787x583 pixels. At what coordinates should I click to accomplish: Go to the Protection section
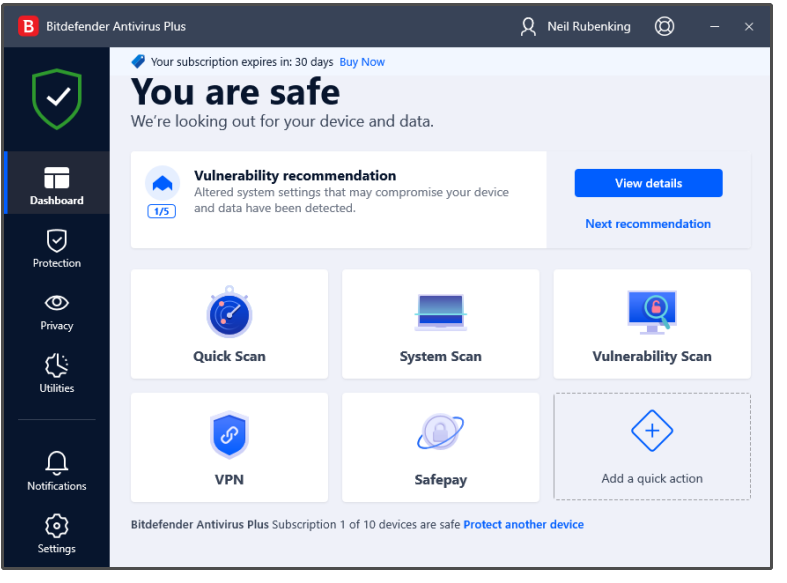(57, 248)
